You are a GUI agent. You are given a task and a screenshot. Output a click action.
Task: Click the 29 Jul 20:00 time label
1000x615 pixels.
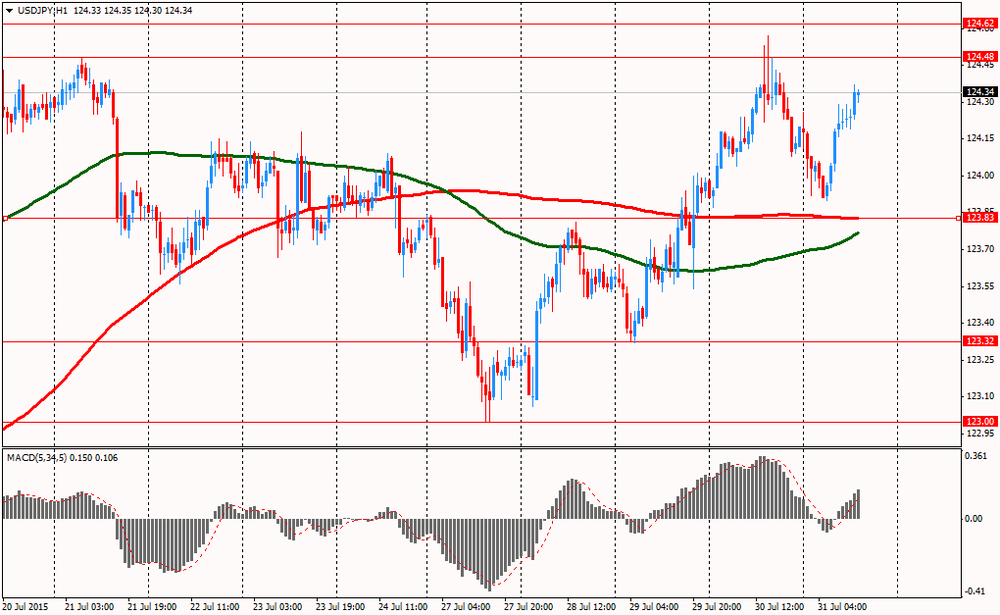pyautogui.click(x=716, y=607)
